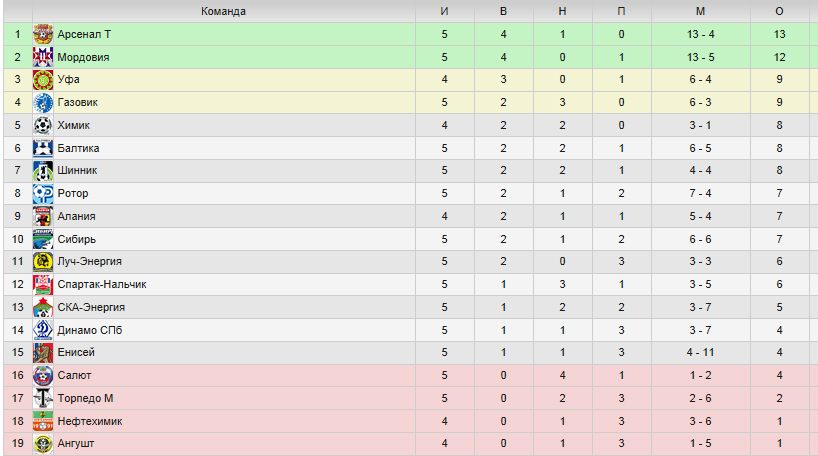
Task: Click the Мордовия team crest icon
Action: 43,57
